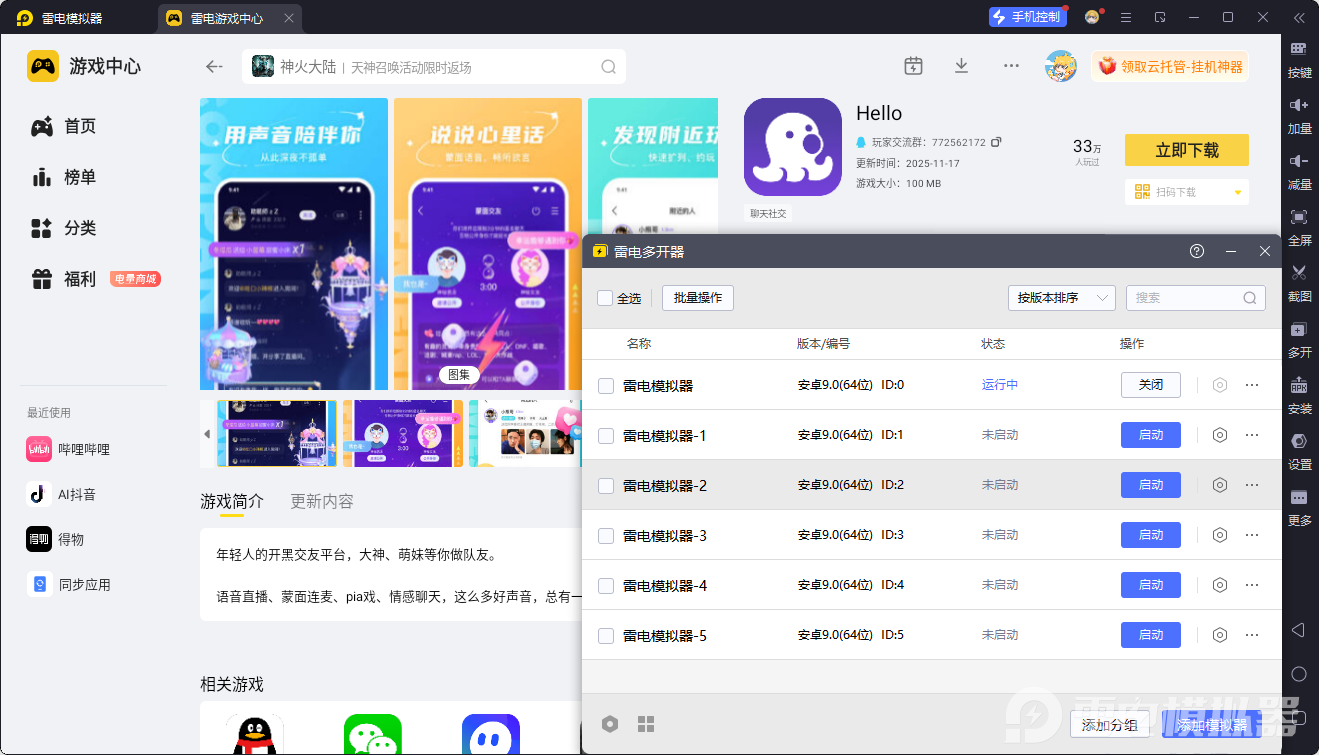Click the volume up (加量) icon

1299,106
